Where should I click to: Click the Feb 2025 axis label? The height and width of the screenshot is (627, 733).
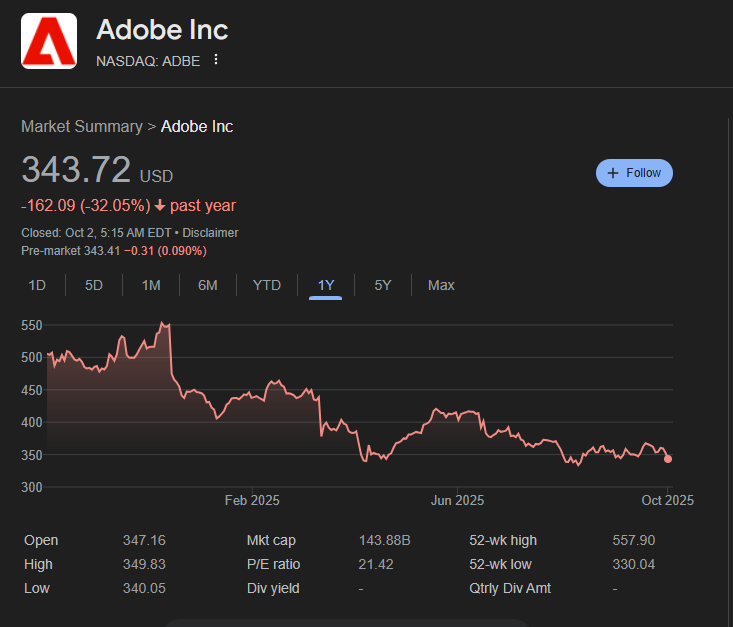pos(252,500)
